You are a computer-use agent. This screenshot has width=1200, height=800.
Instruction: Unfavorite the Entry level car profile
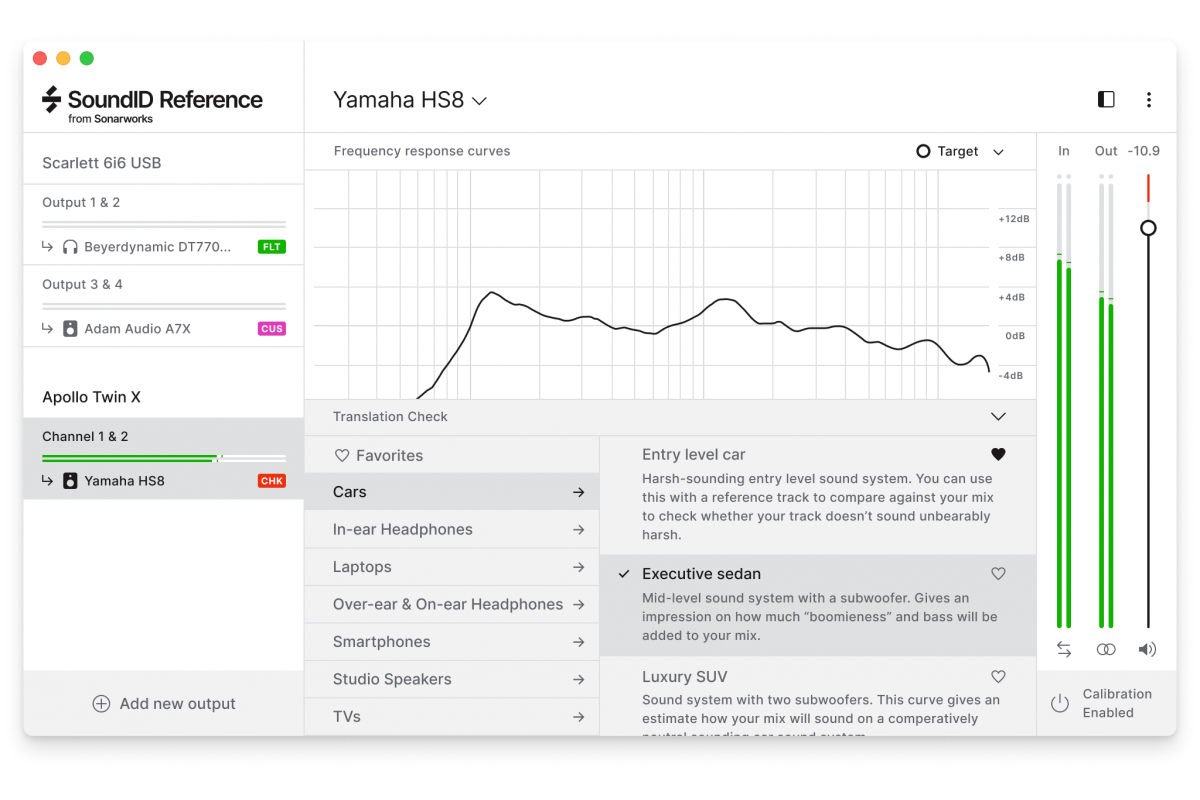[x=998, y=454]
